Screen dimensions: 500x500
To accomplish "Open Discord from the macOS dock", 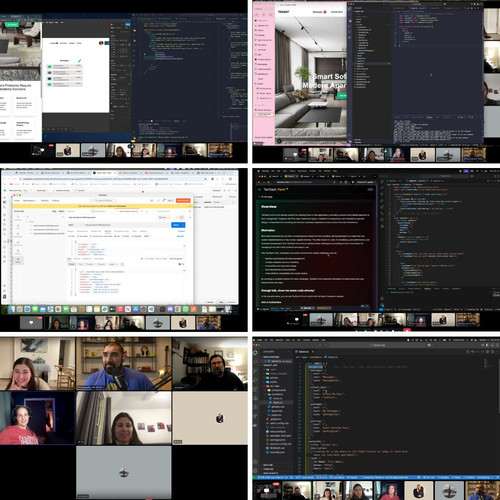I will pyautogui.click(x=170, y=309).
